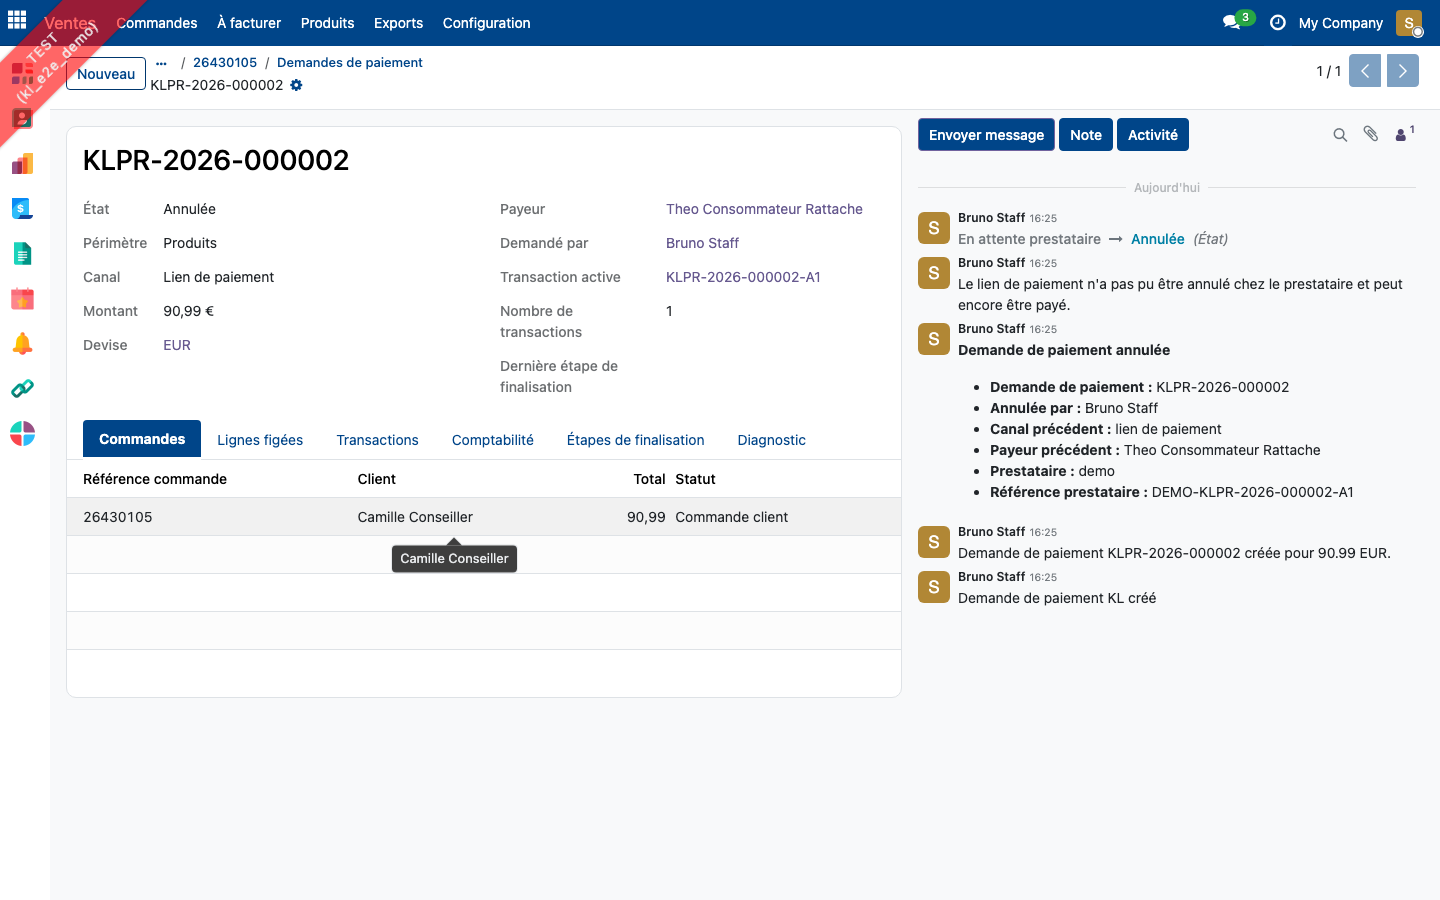The width and height of the screenshot is (1440, 900).
Task: Open the gear actions menu beside KLPR-2026-000002
Action: tap(296, 85)
